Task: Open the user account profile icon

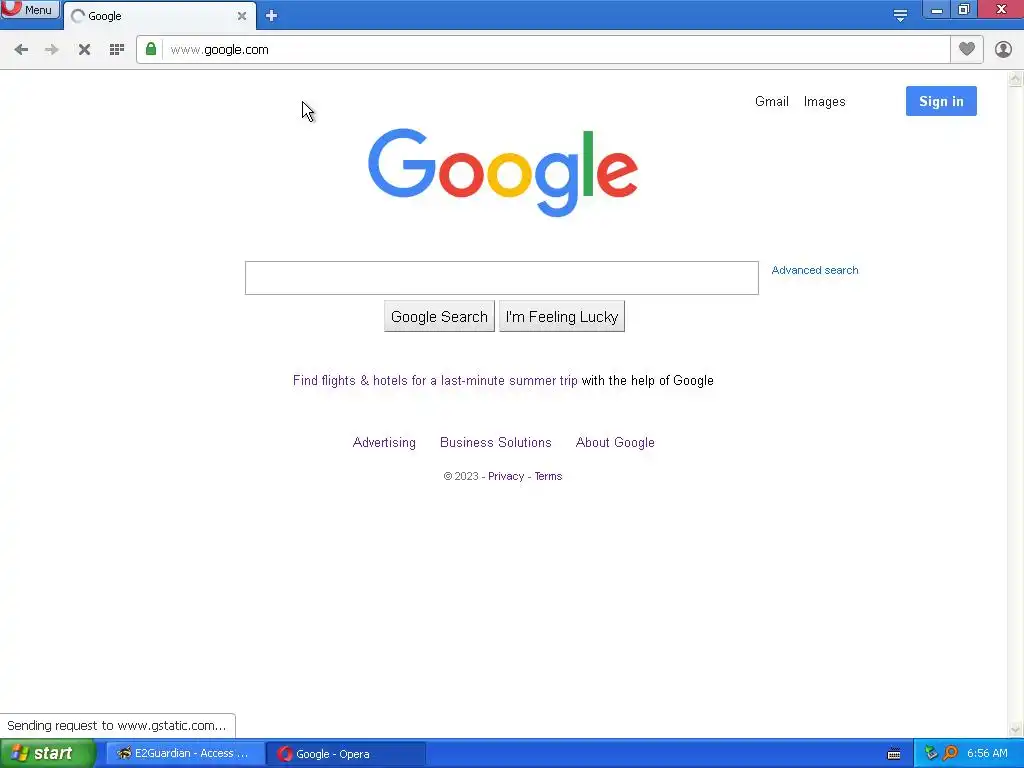Action: tap(1003, 49)
